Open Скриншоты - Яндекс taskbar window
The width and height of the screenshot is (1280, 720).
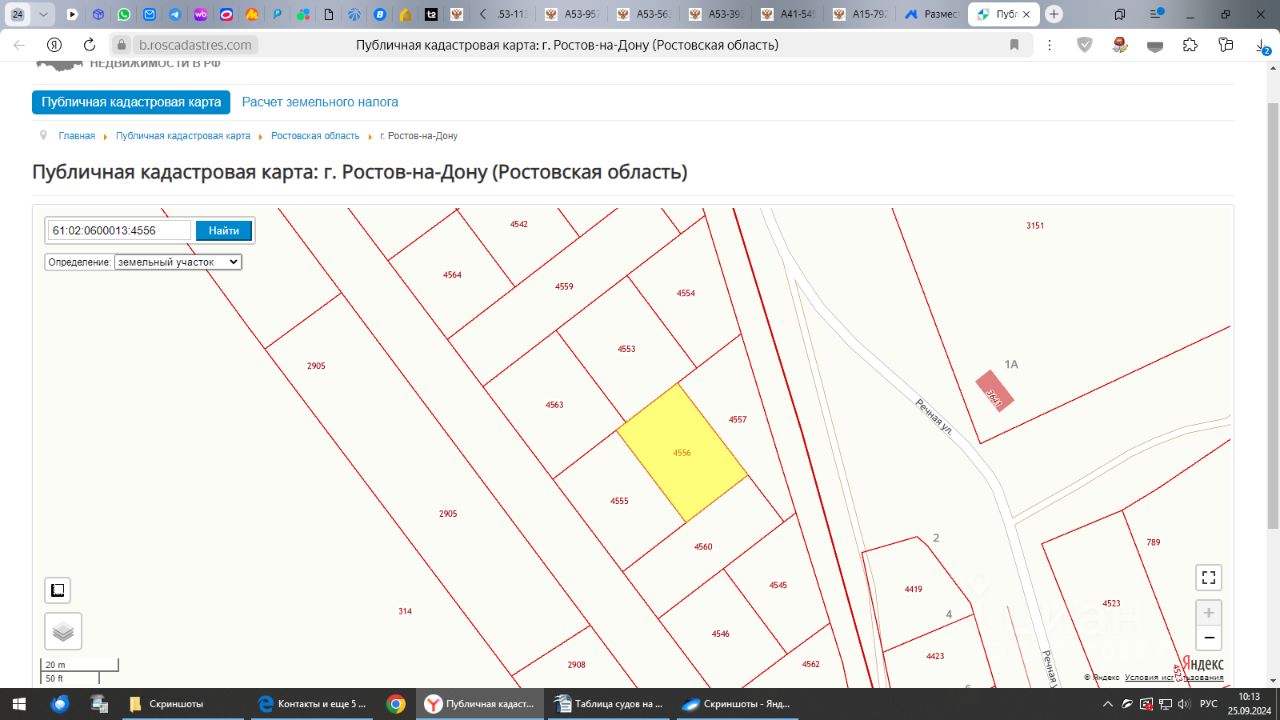tap(735, 704)
